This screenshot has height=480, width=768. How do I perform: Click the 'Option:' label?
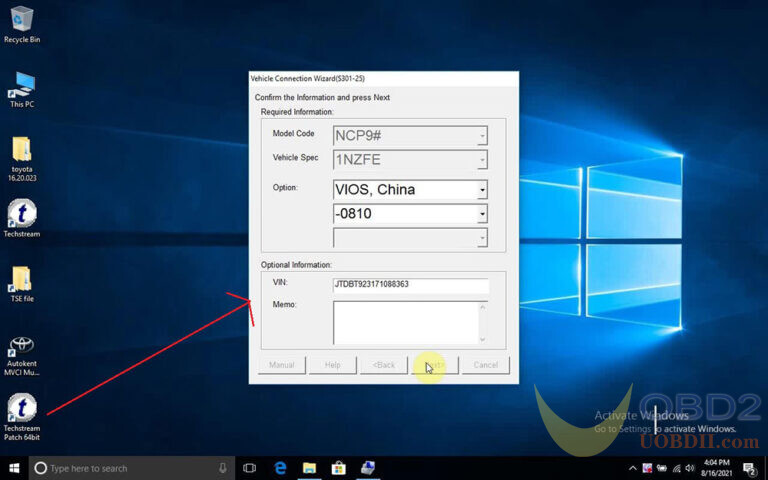click(x=285, y=187)
